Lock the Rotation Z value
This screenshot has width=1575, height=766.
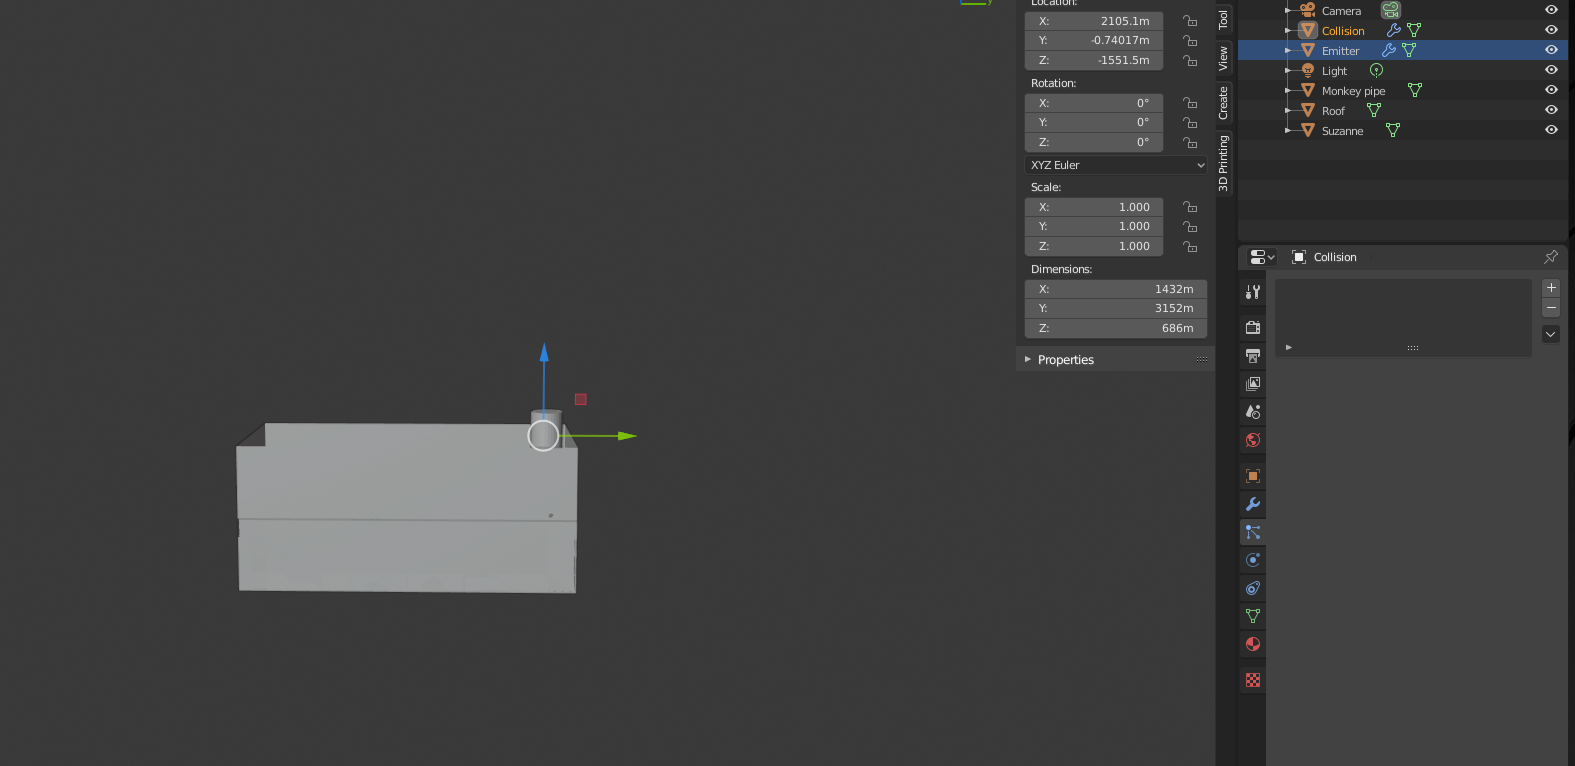point(1190,142)
